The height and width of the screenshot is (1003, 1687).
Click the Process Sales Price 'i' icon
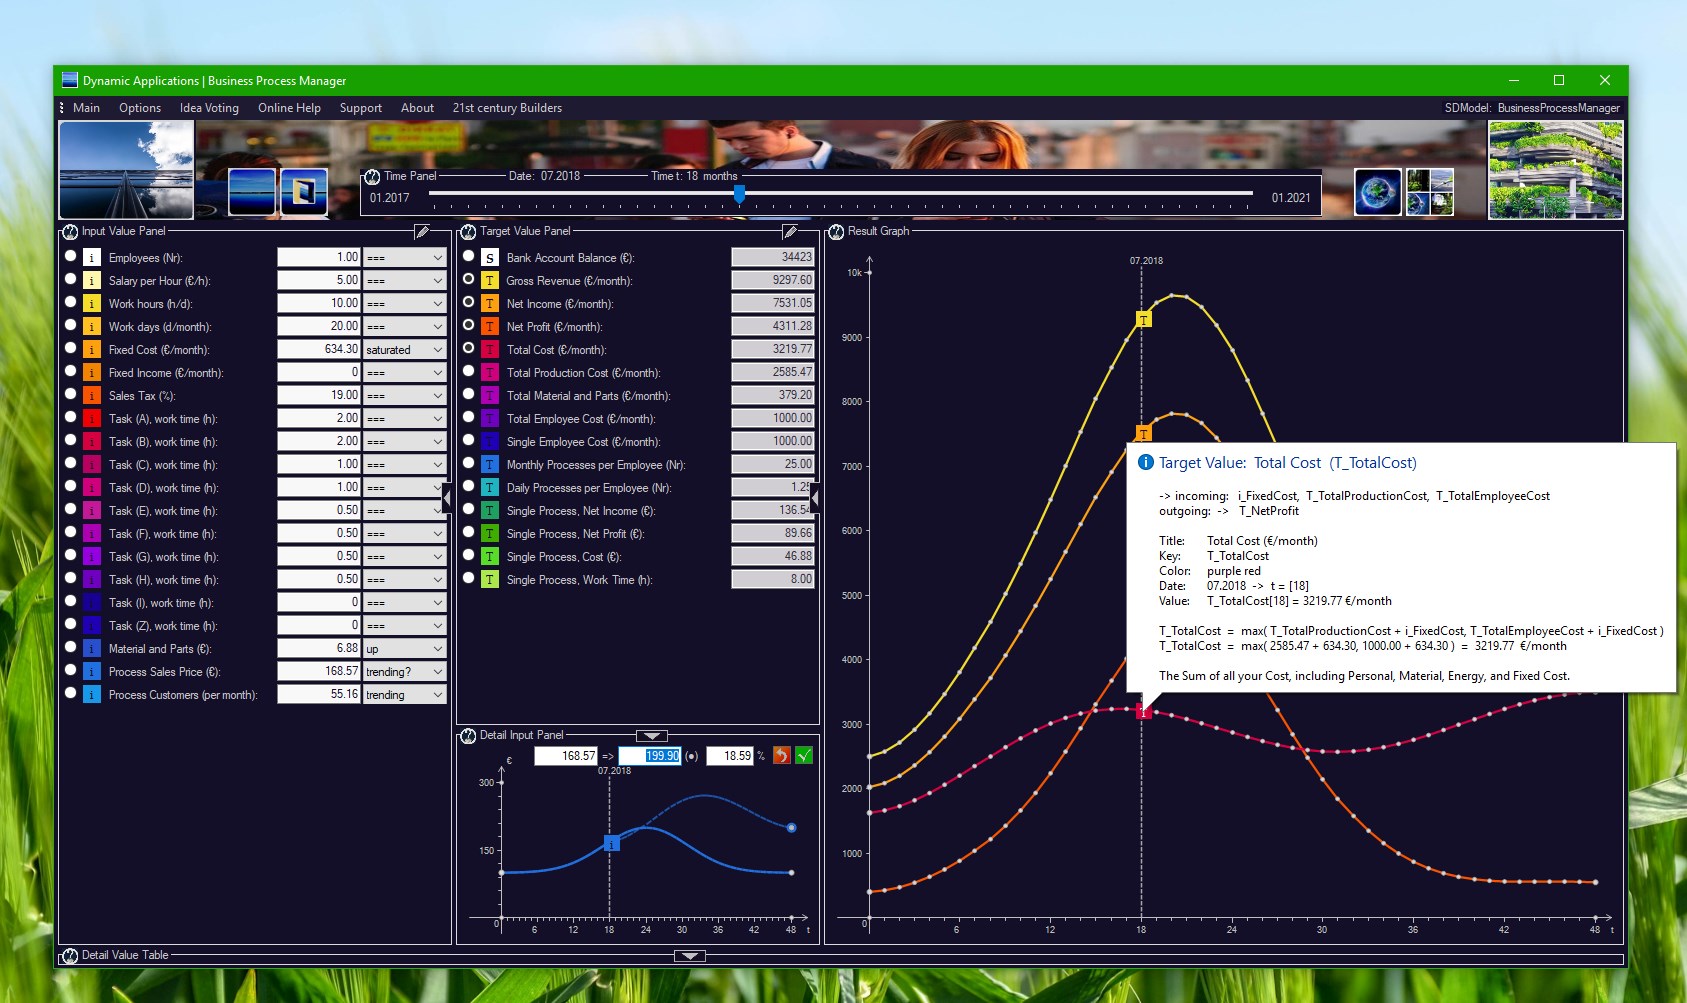91,672
